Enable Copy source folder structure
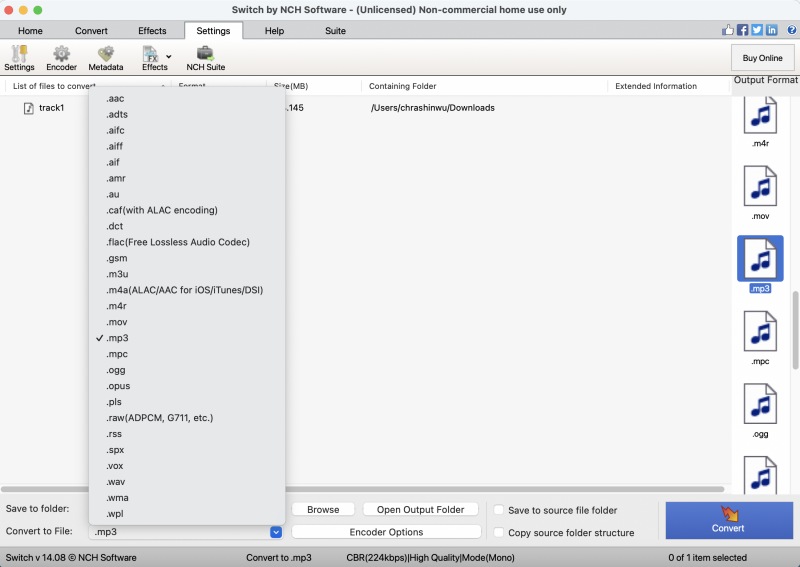This screenshot has height=567, width=800. [499, 532]
